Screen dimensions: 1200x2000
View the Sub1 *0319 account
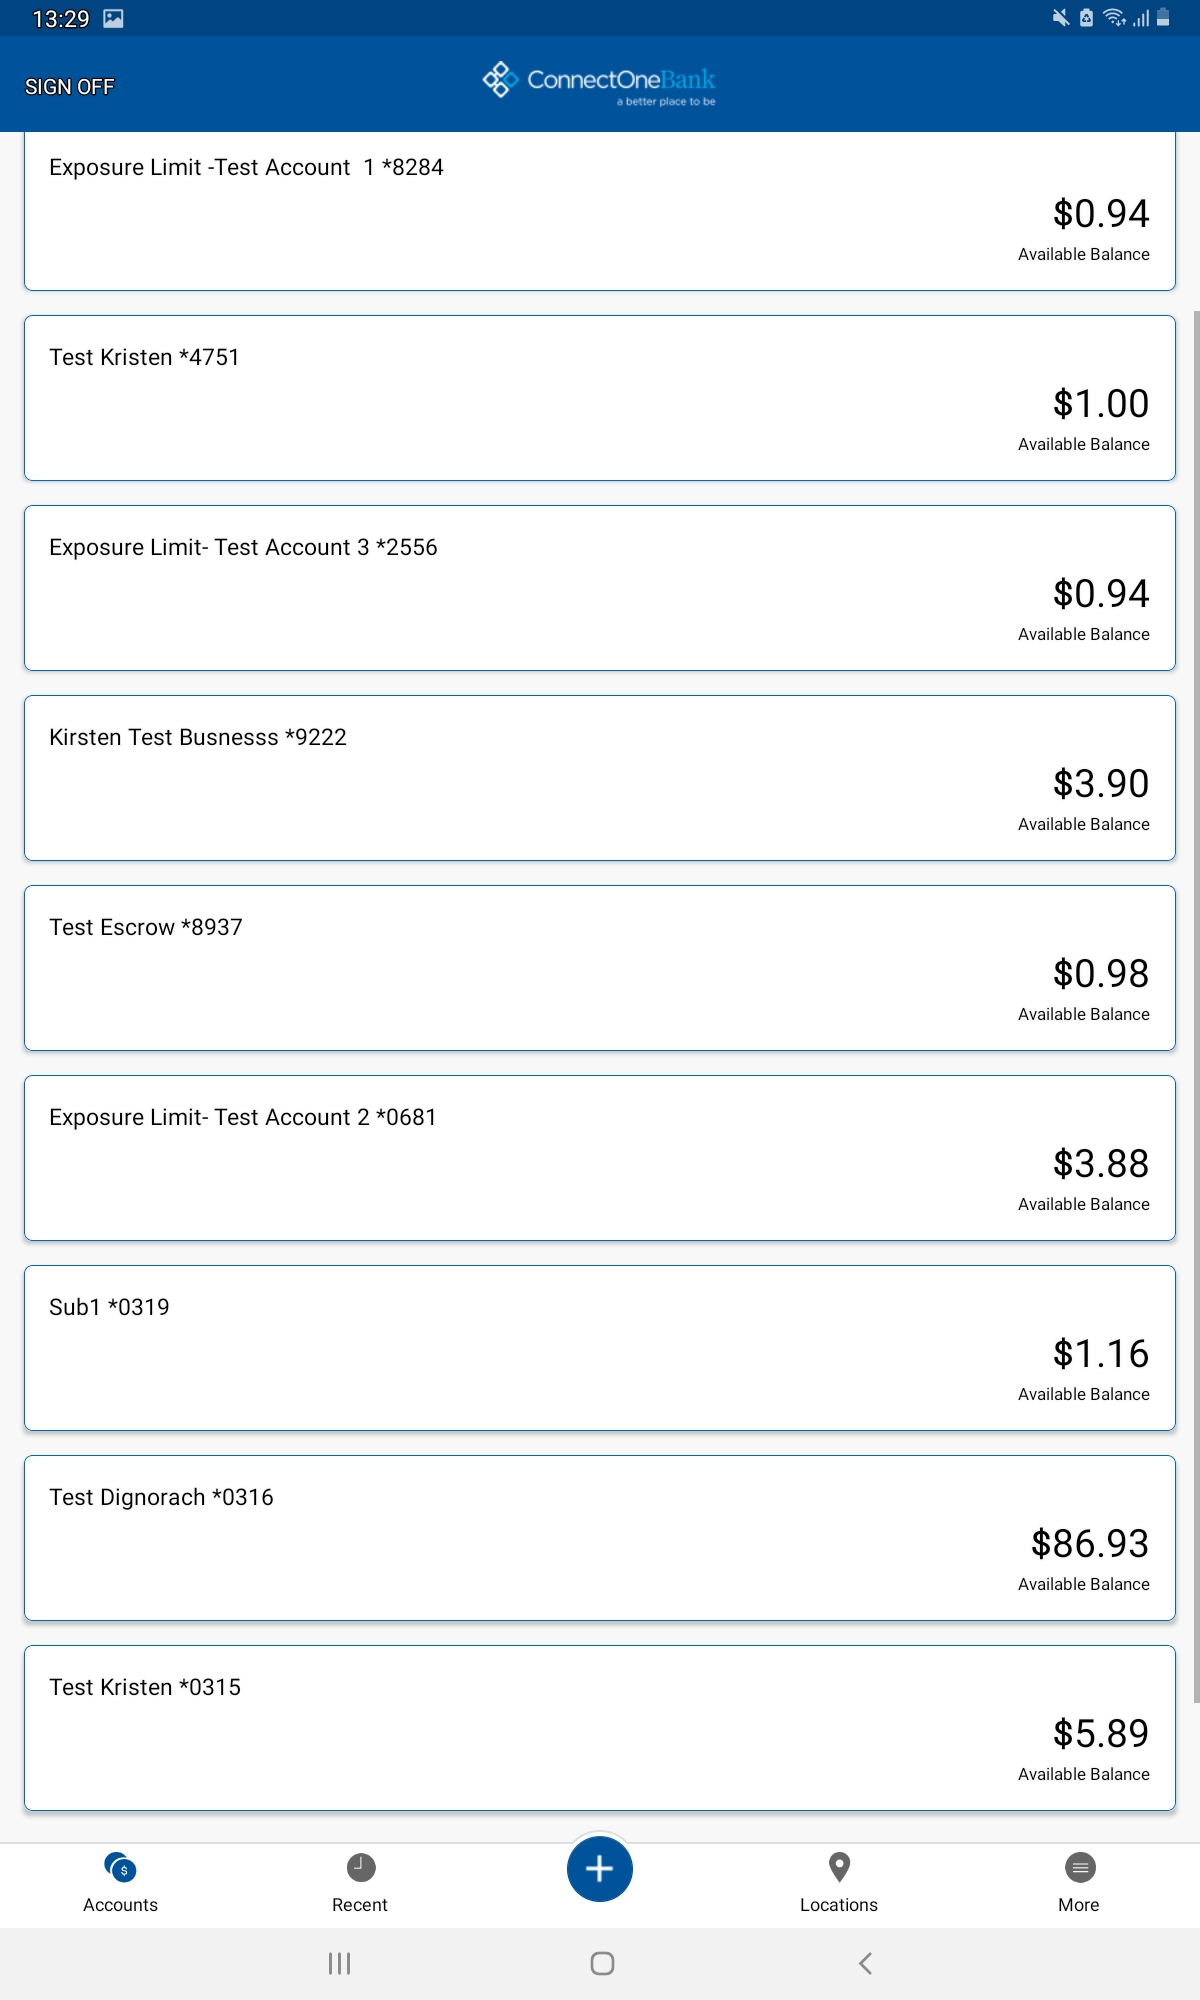[x=600, y=1348]
